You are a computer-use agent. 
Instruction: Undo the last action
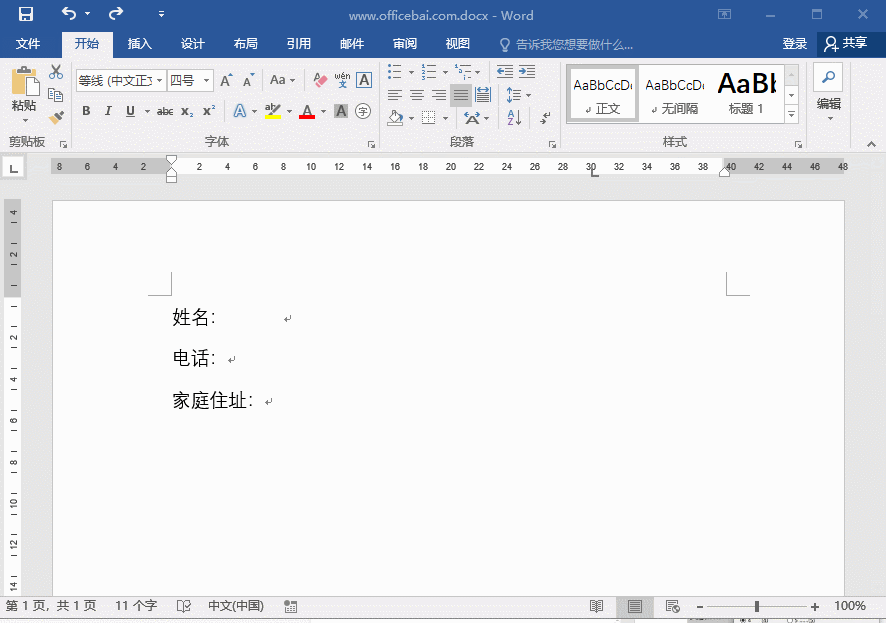pyautogui.click(x=69, y=13)
